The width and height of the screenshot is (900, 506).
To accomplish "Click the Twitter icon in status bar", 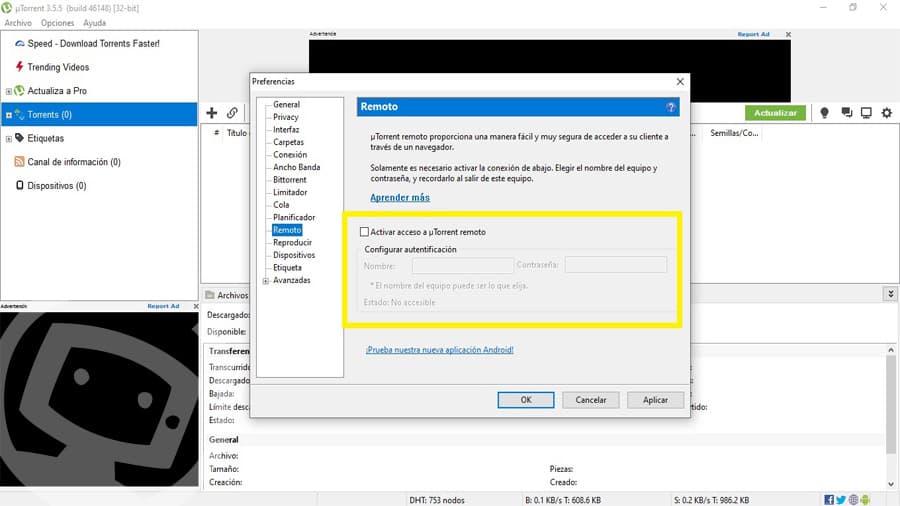I will 841,500.
